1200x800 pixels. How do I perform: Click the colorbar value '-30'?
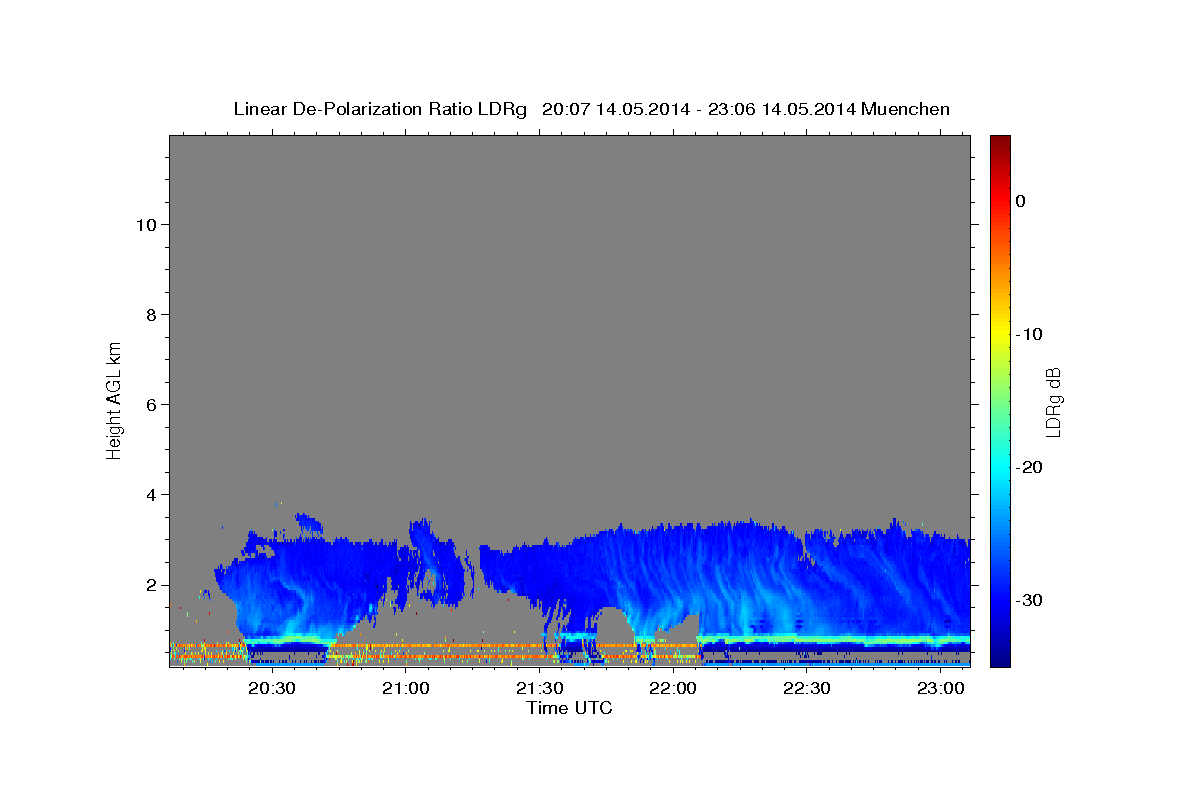[1030, 600]
